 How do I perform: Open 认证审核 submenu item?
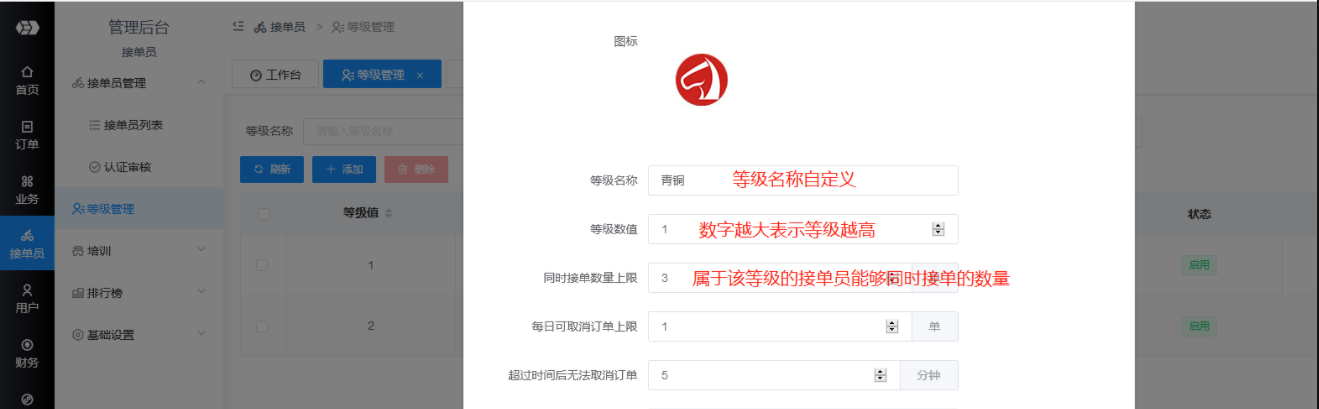click(139, 167)
